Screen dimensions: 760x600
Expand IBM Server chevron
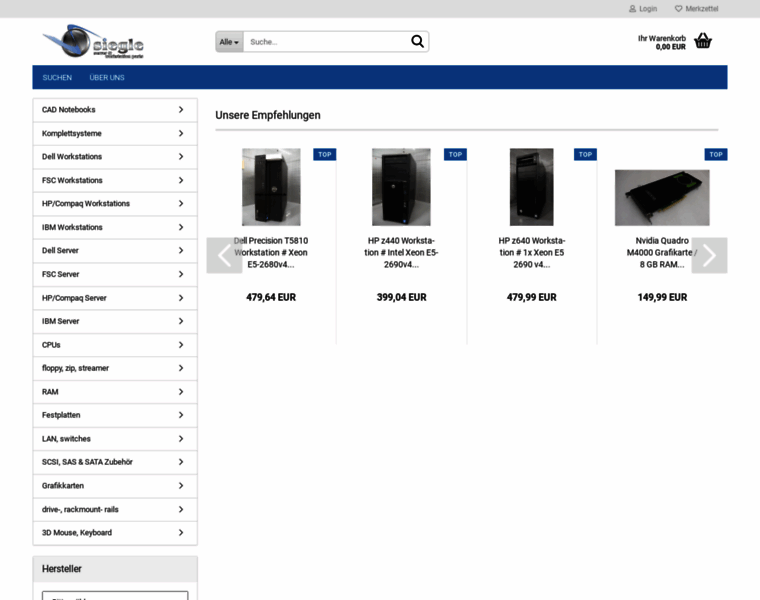click(181, 321)
